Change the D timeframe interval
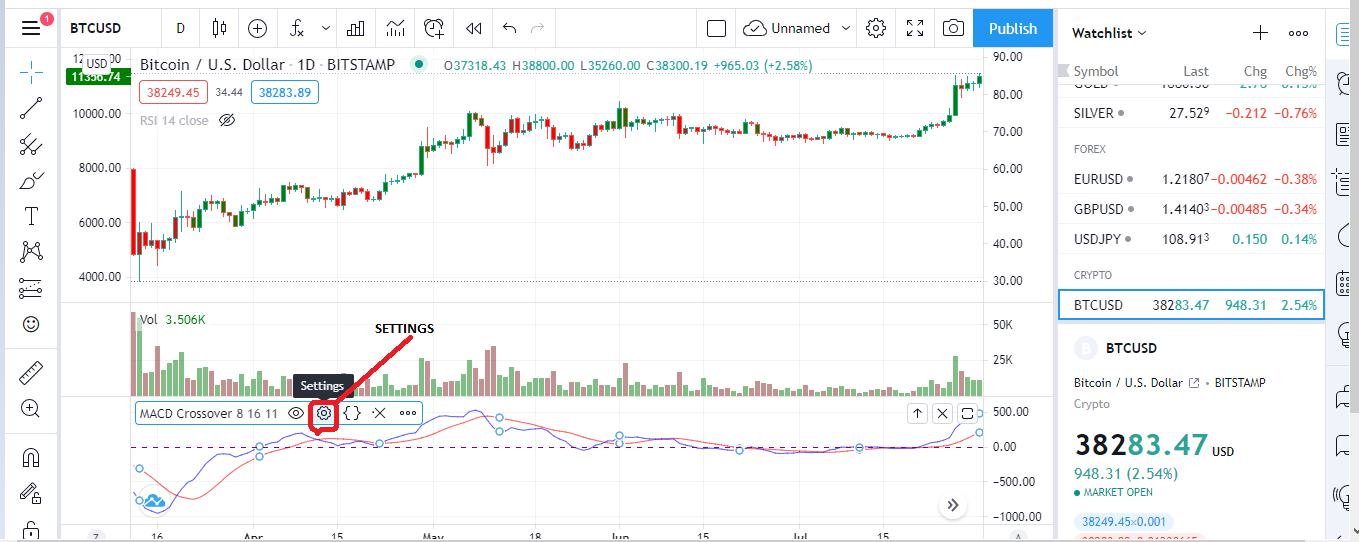1359x542 pixels. tap(180, 28)
